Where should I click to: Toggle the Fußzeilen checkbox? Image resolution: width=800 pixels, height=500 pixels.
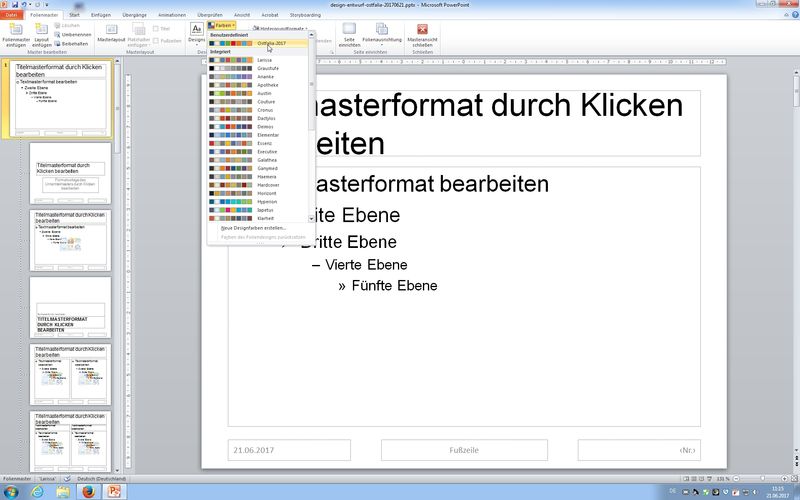158,41
